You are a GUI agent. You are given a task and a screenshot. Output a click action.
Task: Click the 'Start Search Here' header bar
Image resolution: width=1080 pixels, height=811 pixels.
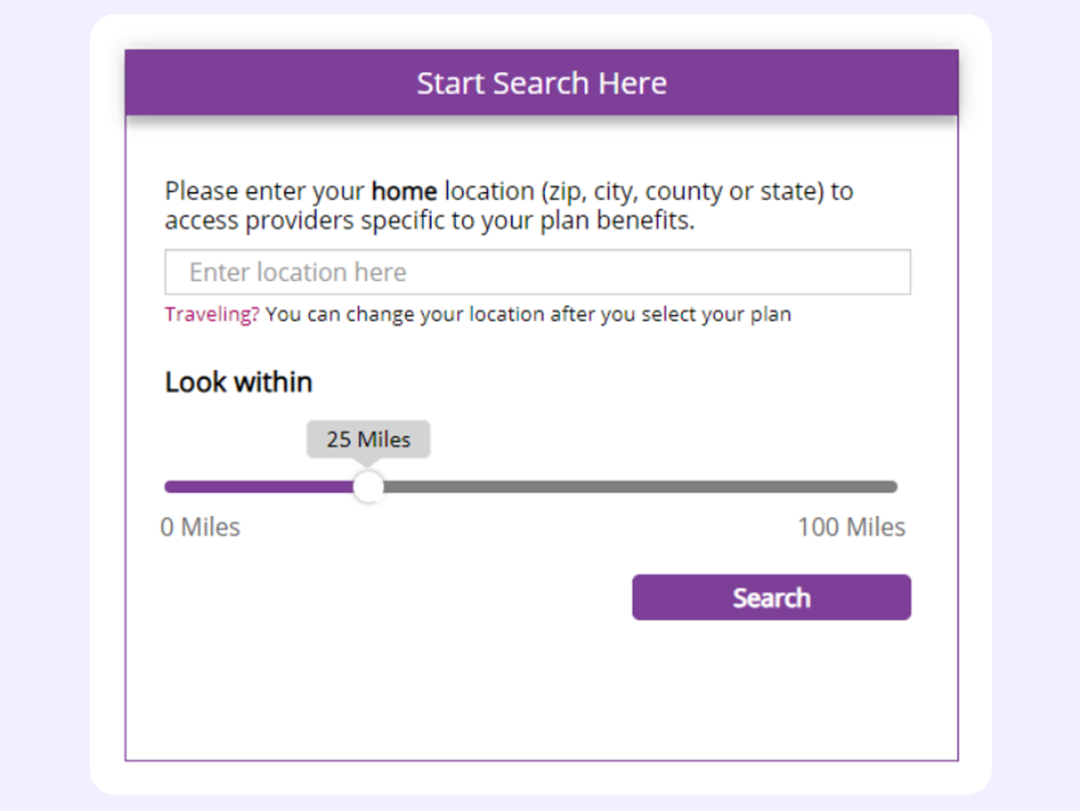(541, 83)
